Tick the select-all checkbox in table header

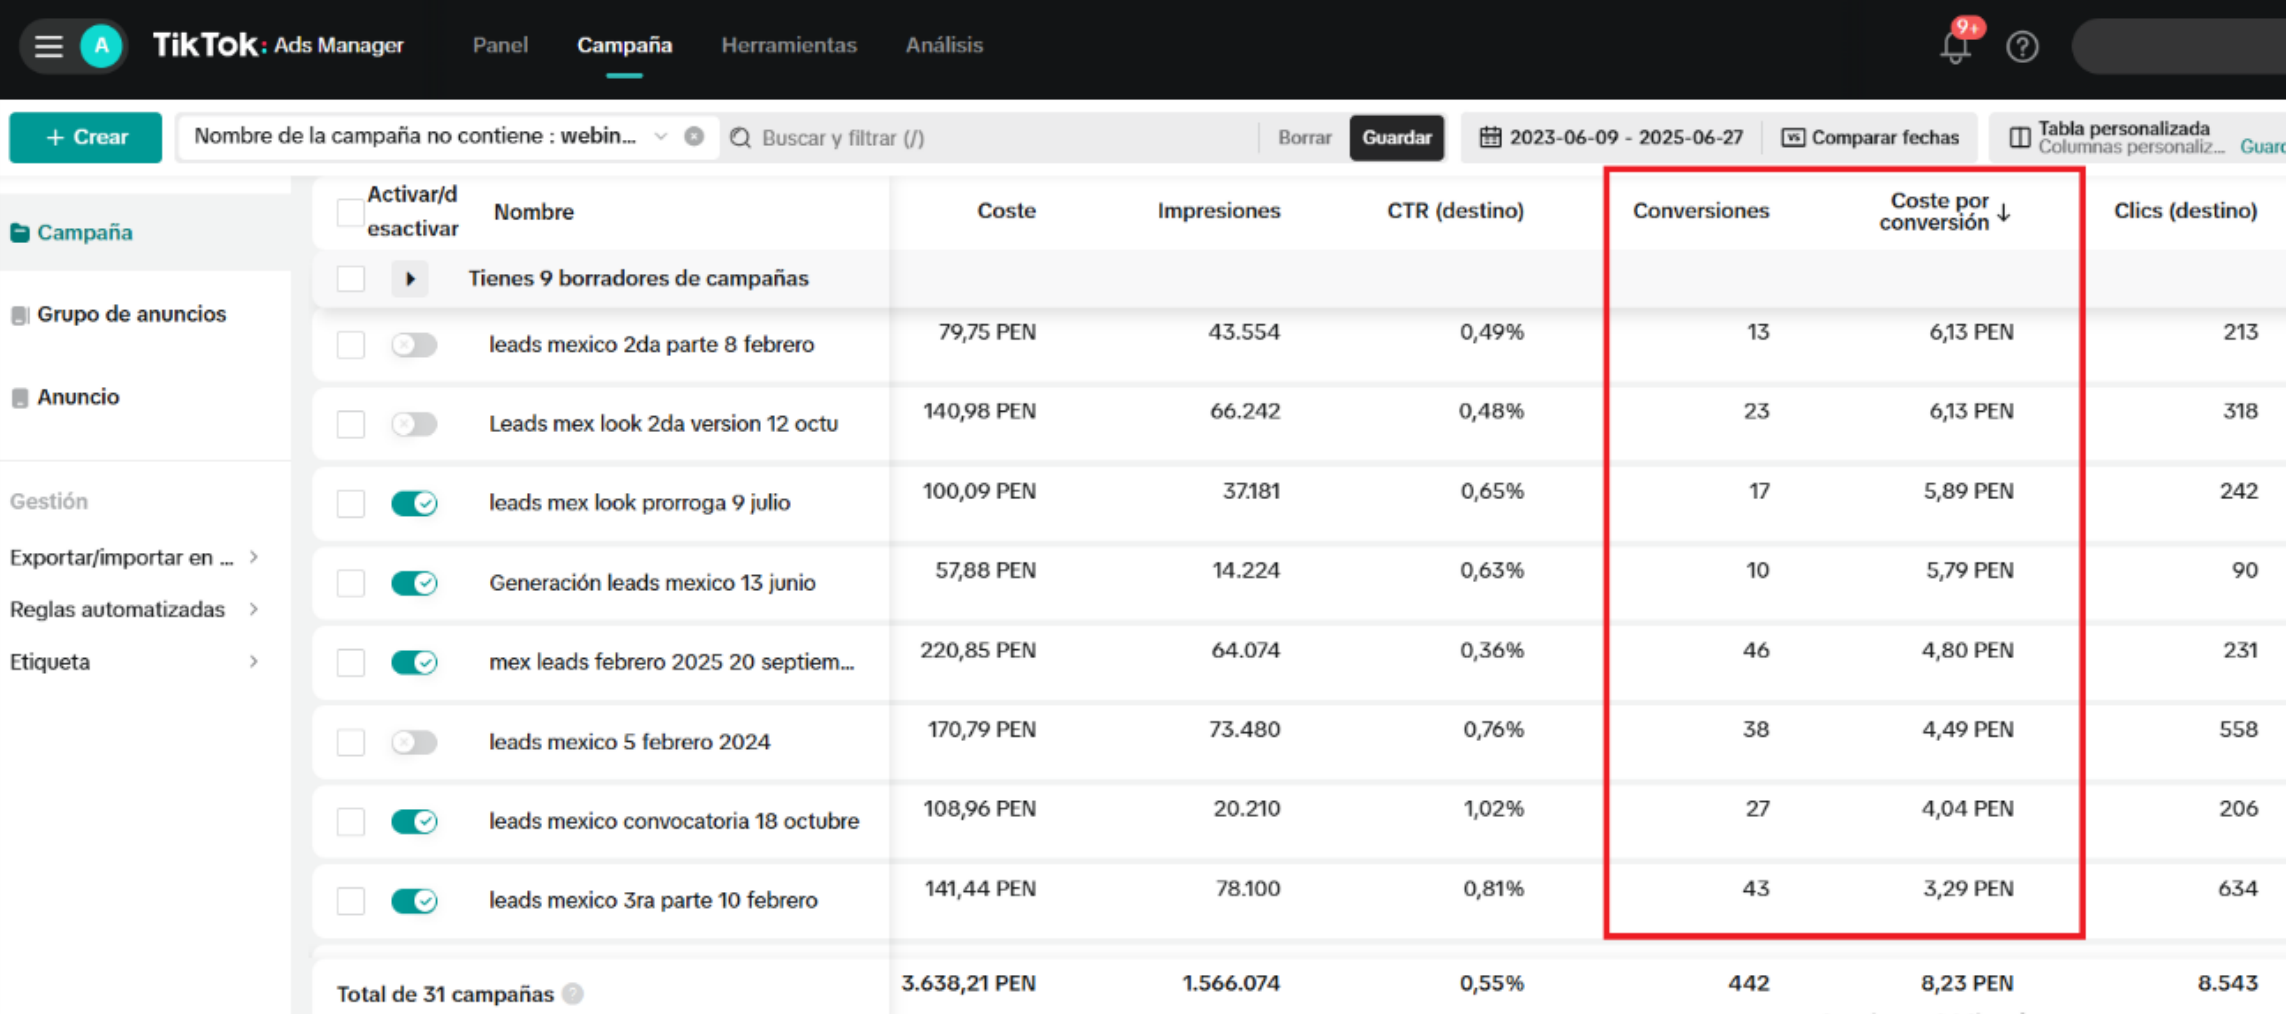[350, 212]
